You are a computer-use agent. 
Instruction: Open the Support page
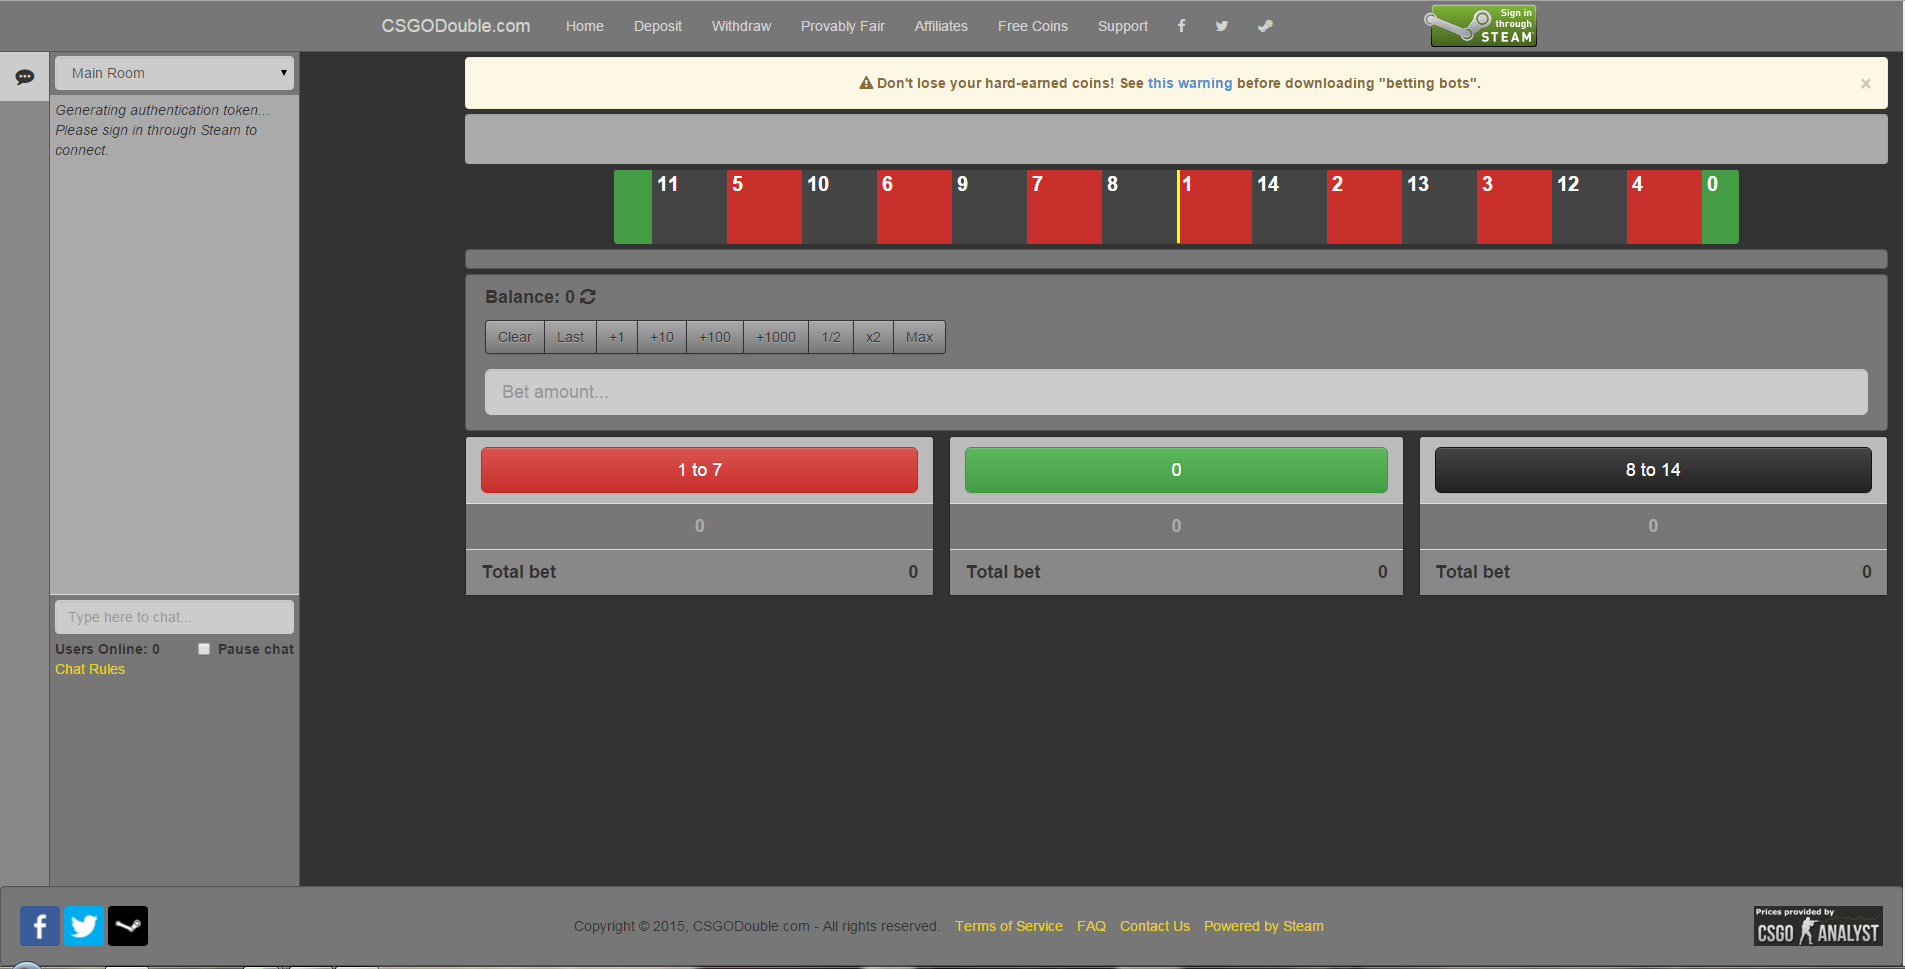click(1122, 26)
